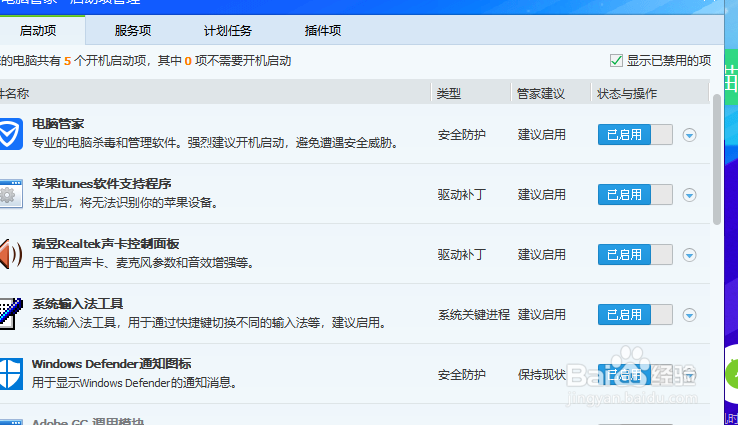Select the 电脑管家 item name

click(58, 124)
